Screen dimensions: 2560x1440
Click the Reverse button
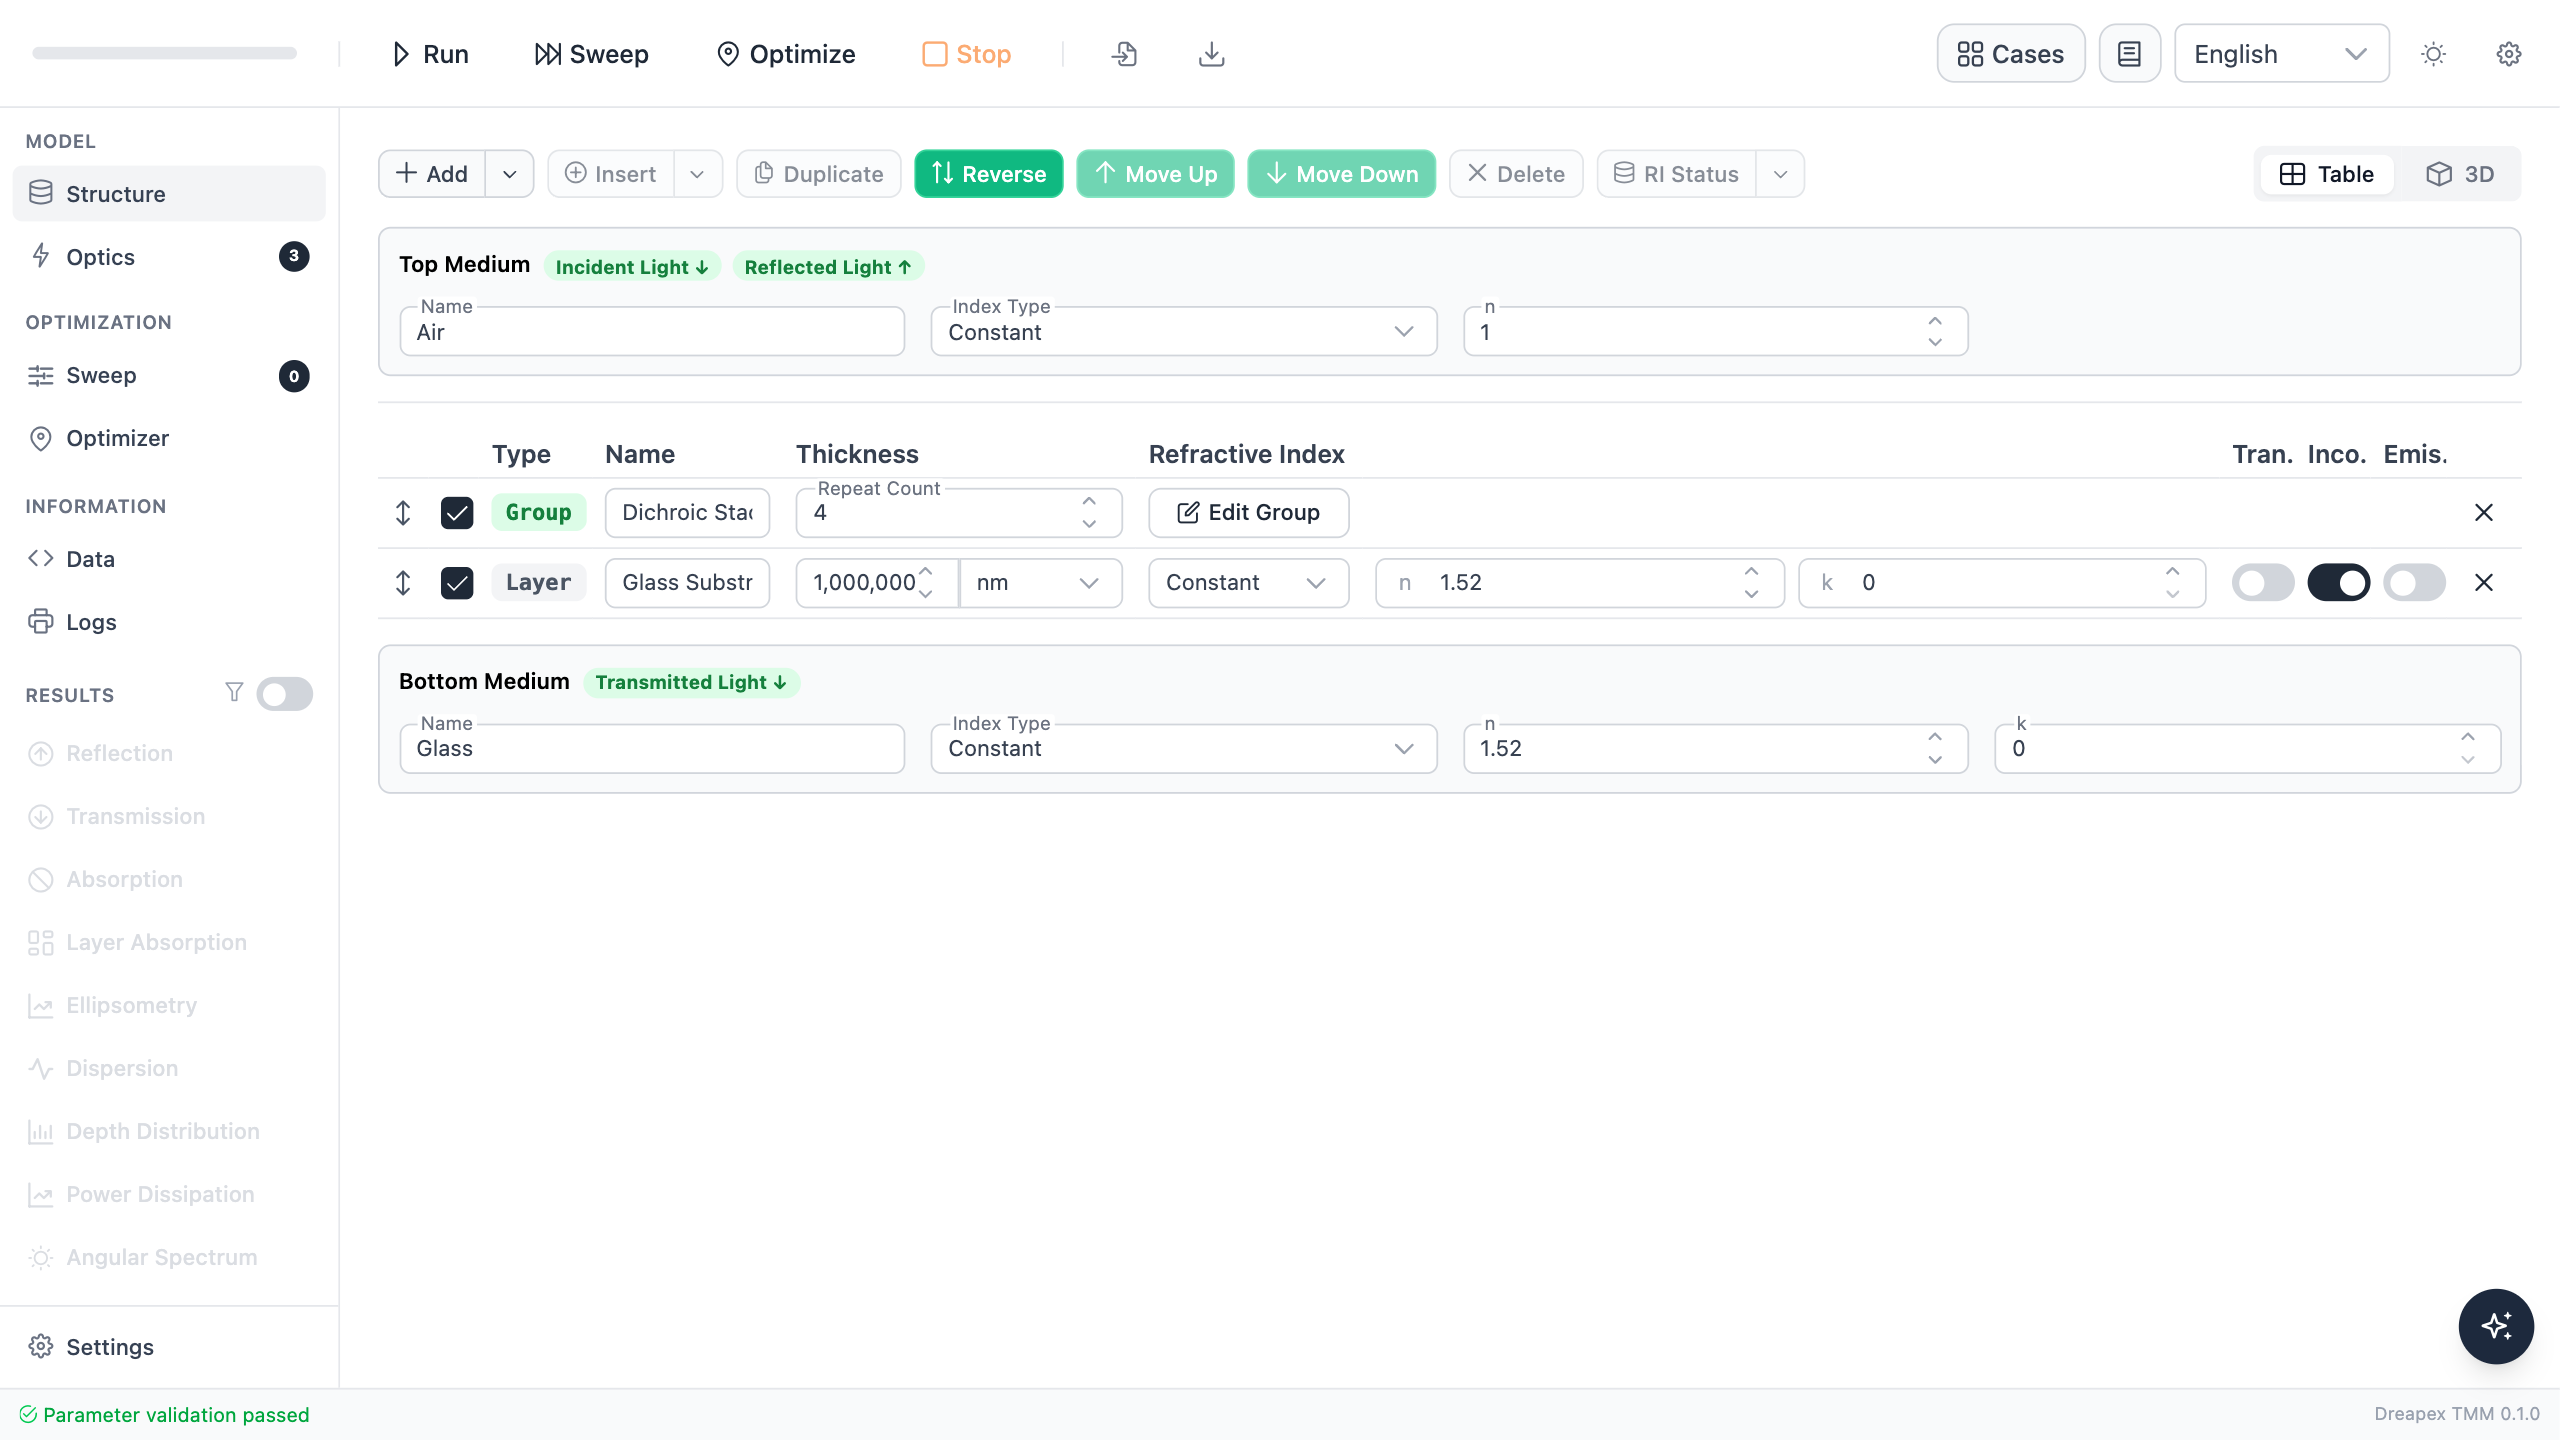(x=988, y=174)
